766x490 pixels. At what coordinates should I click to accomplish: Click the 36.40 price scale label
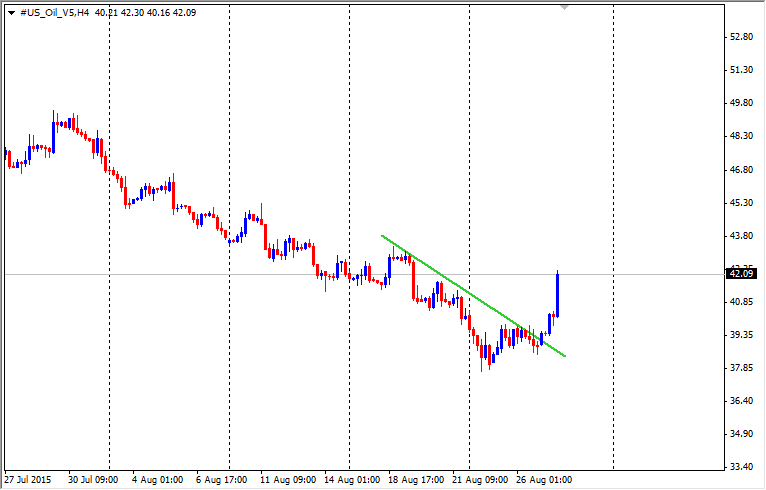[x=741, y=401]
